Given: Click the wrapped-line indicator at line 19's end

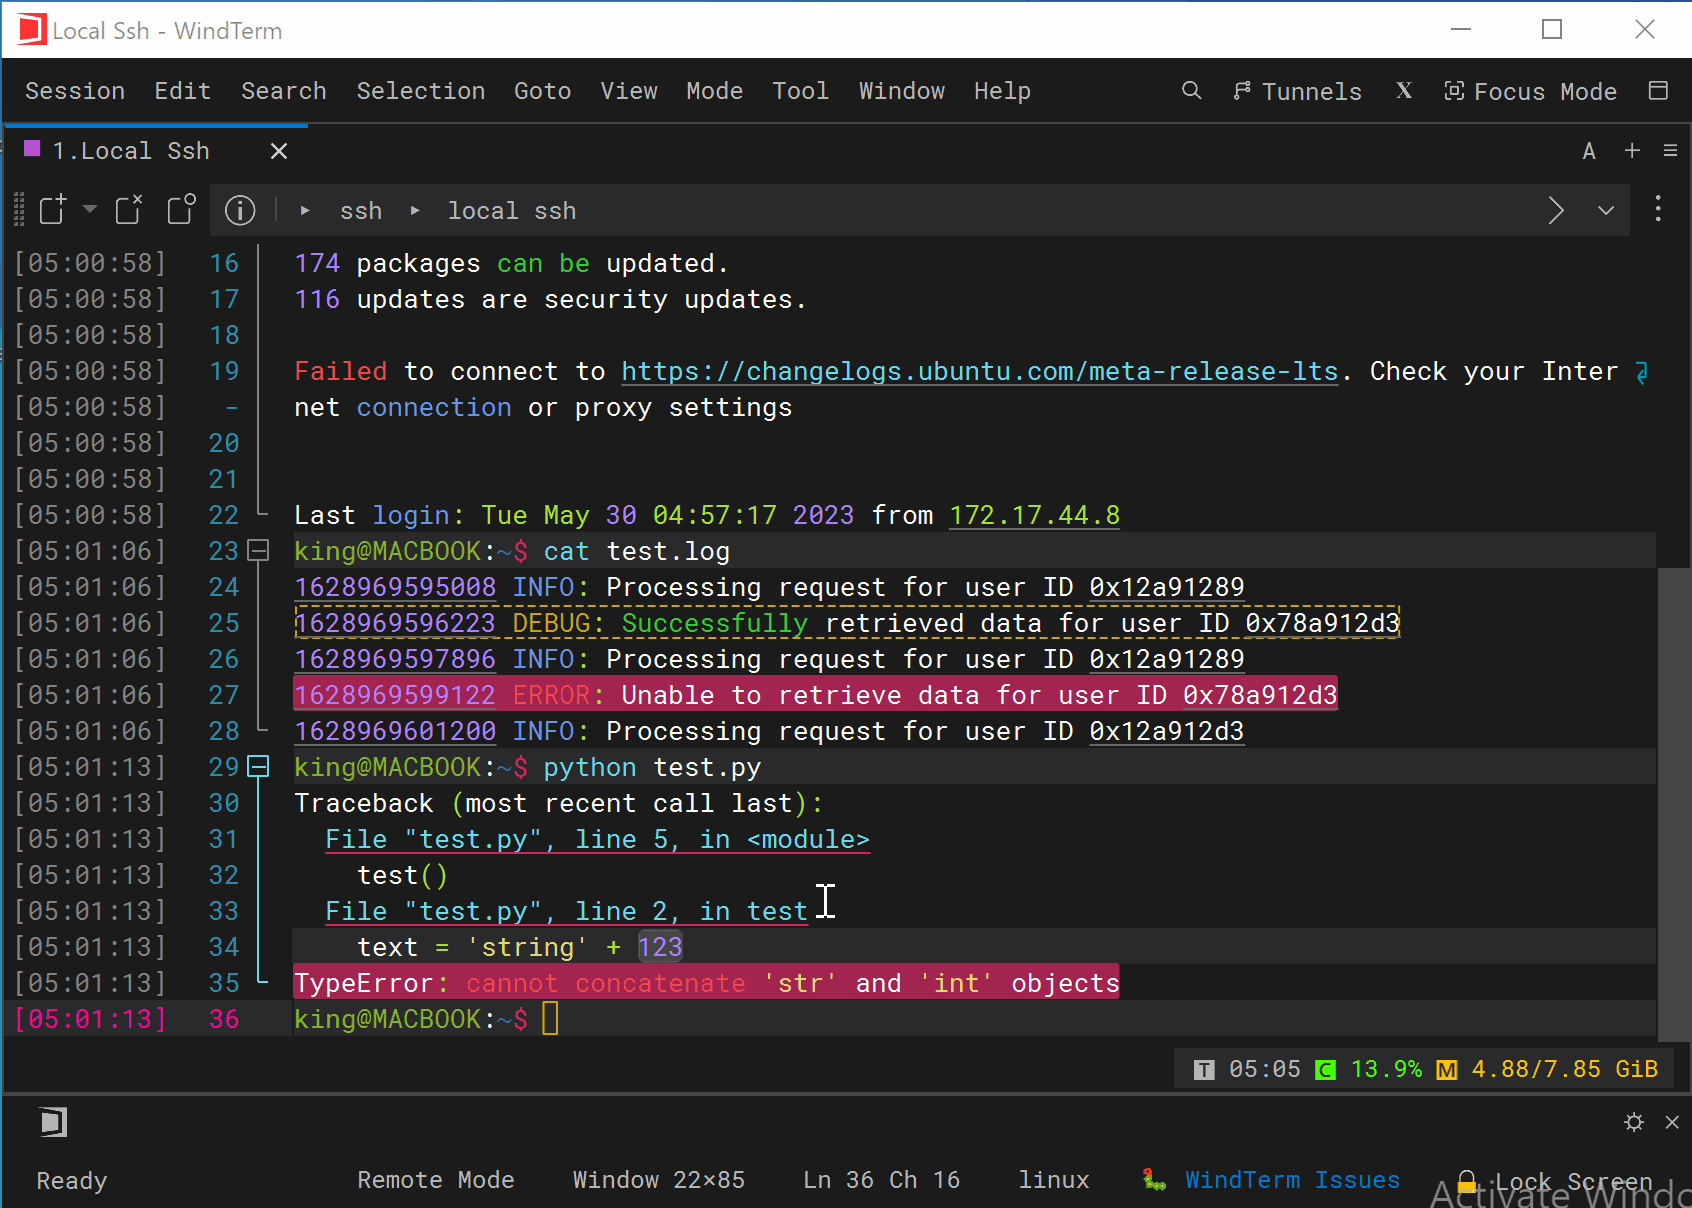Looking at the screenshot, I should click(1641, 372).
